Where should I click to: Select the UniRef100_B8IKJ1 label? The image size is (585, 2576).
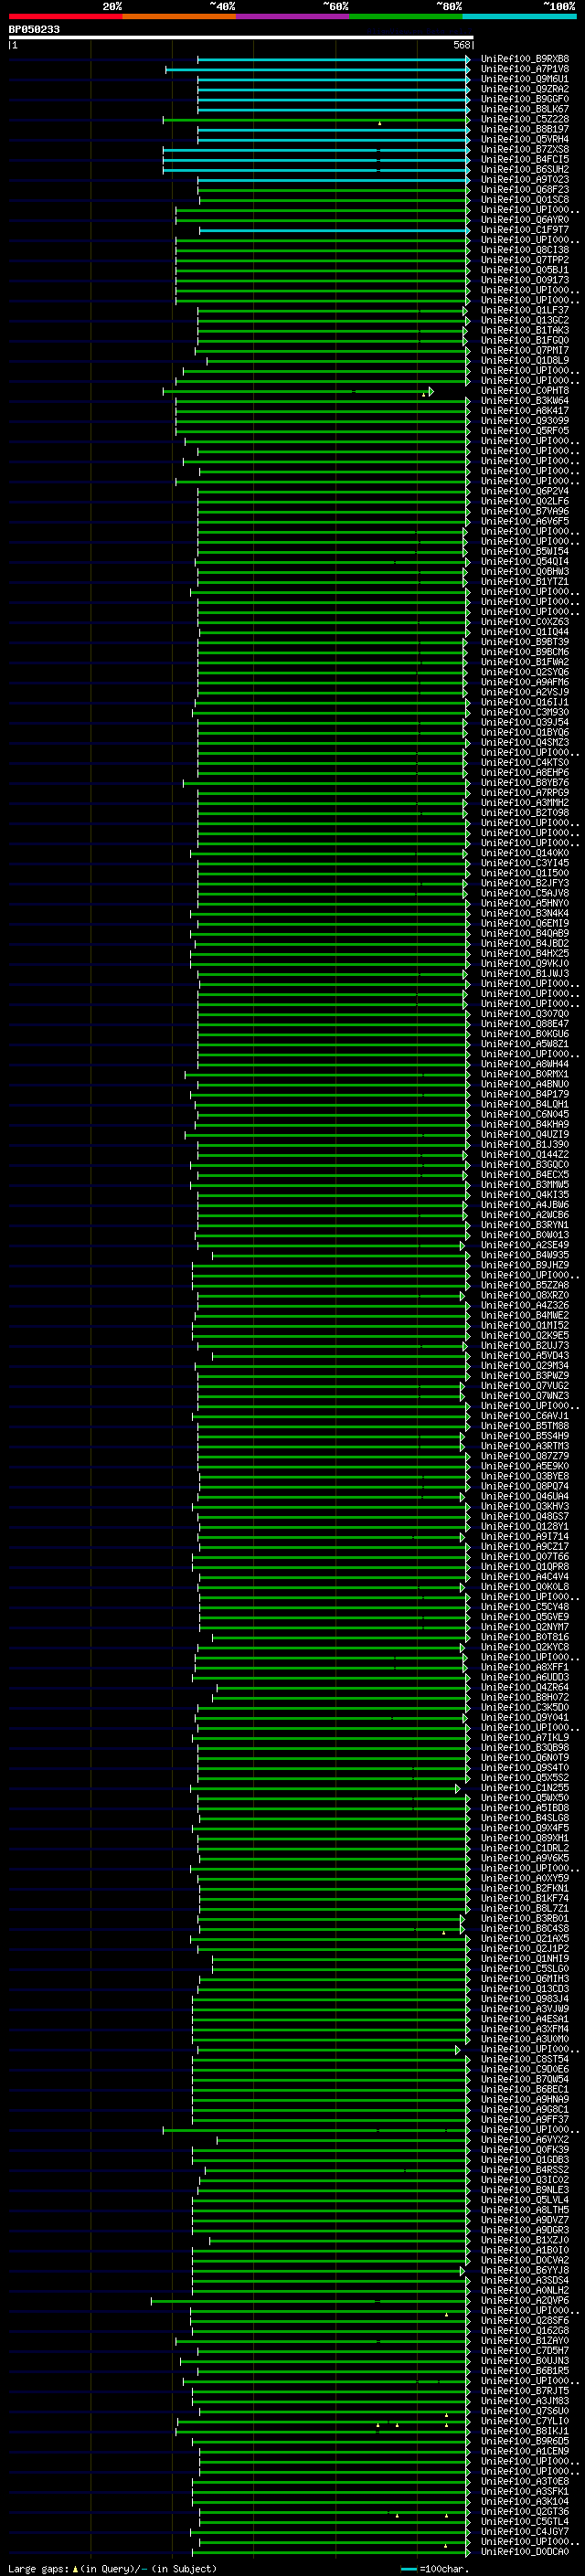524,2430
